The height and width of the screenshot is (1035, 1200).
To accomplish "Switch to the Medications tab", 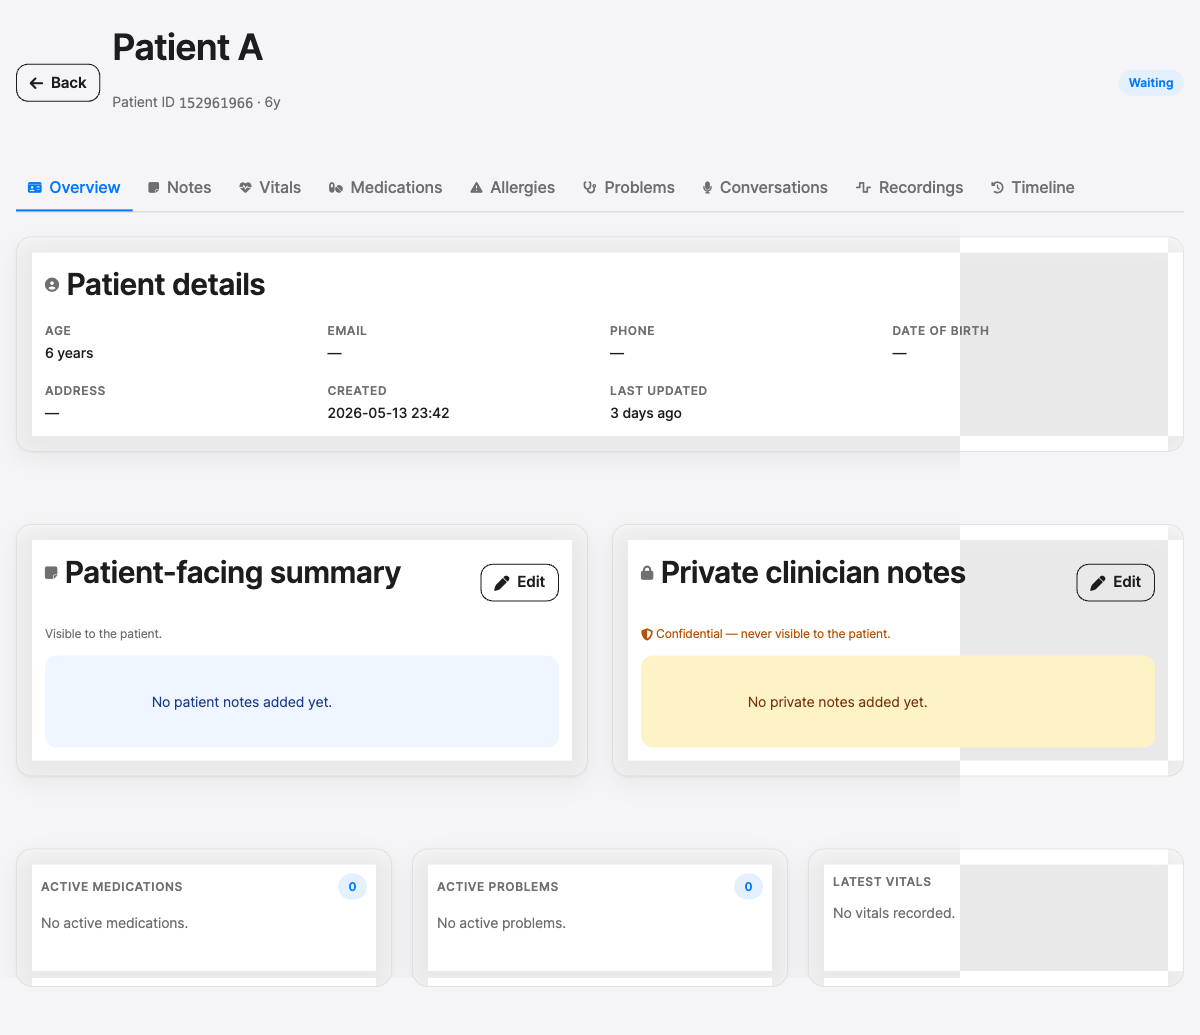I will tap(385, 187).
